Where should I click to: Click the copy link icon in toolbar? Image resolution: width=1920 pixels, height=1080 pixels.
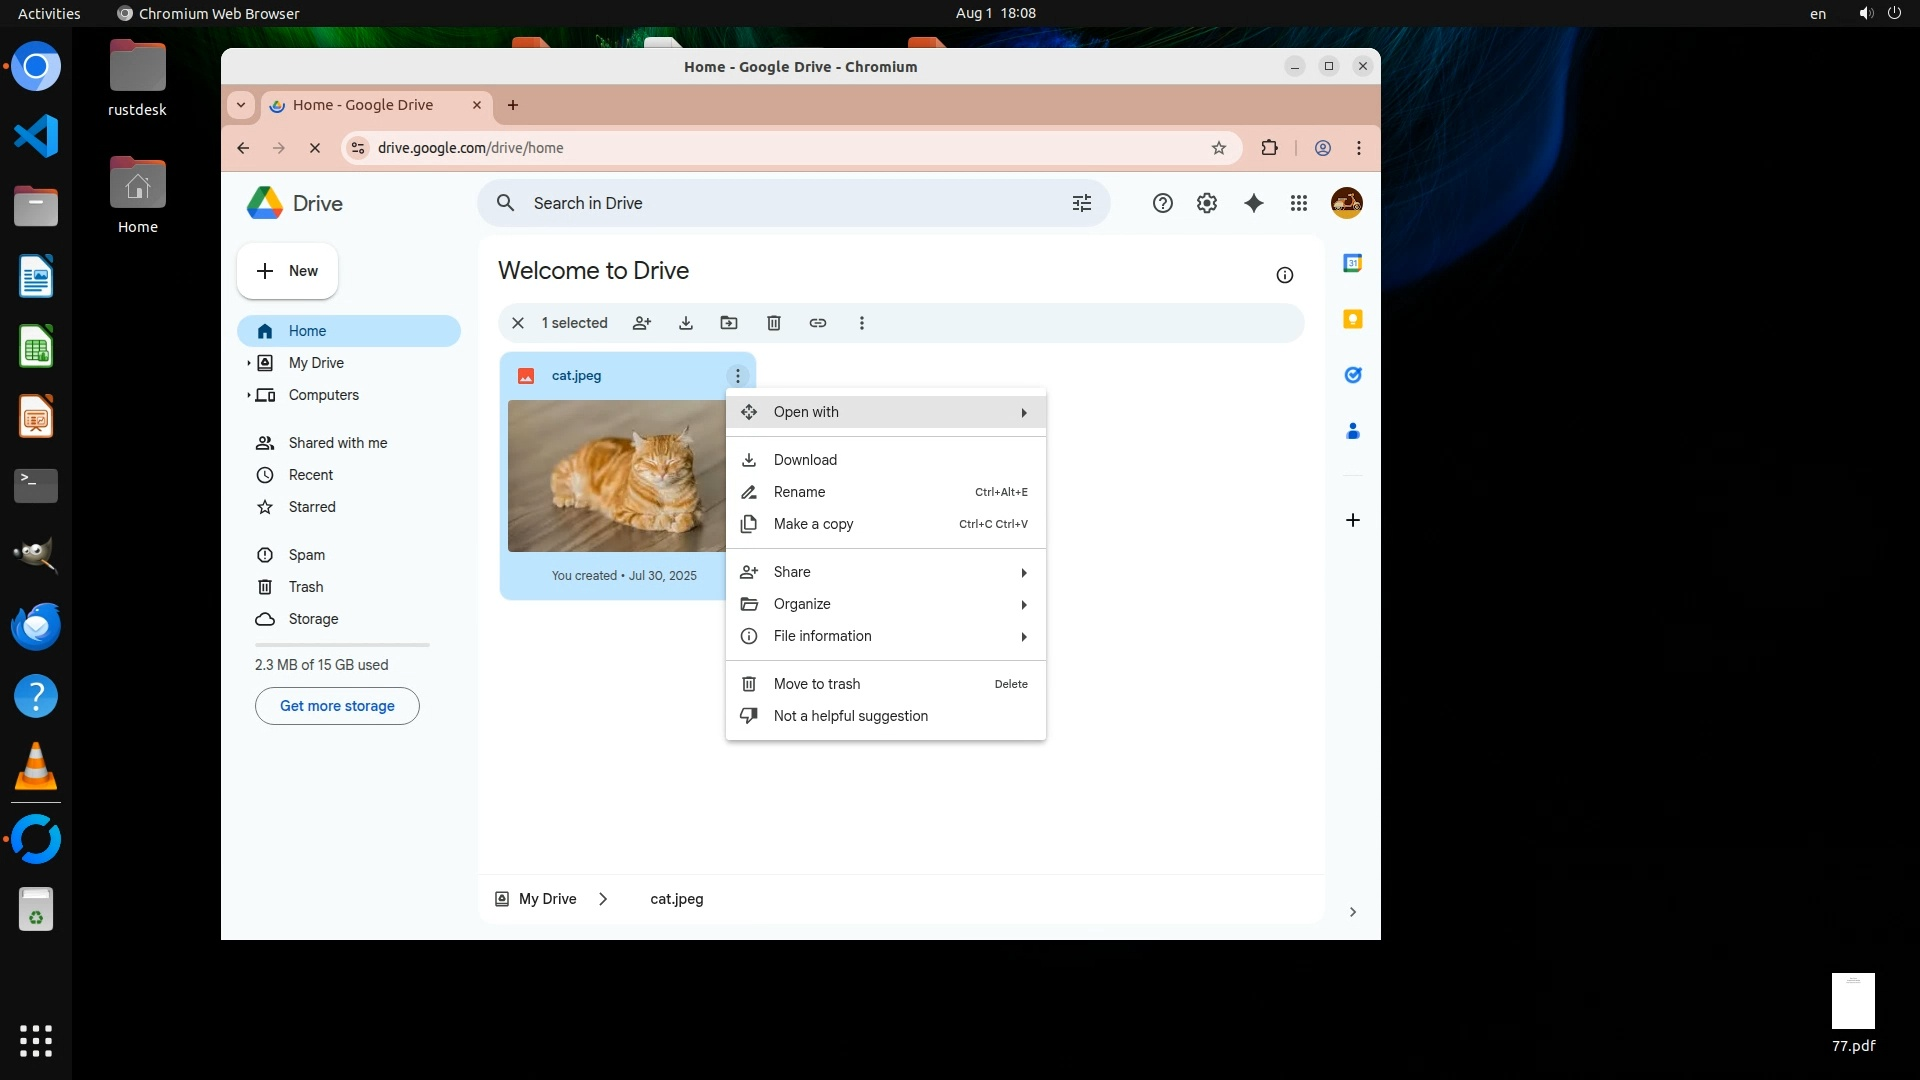(818, 323)
